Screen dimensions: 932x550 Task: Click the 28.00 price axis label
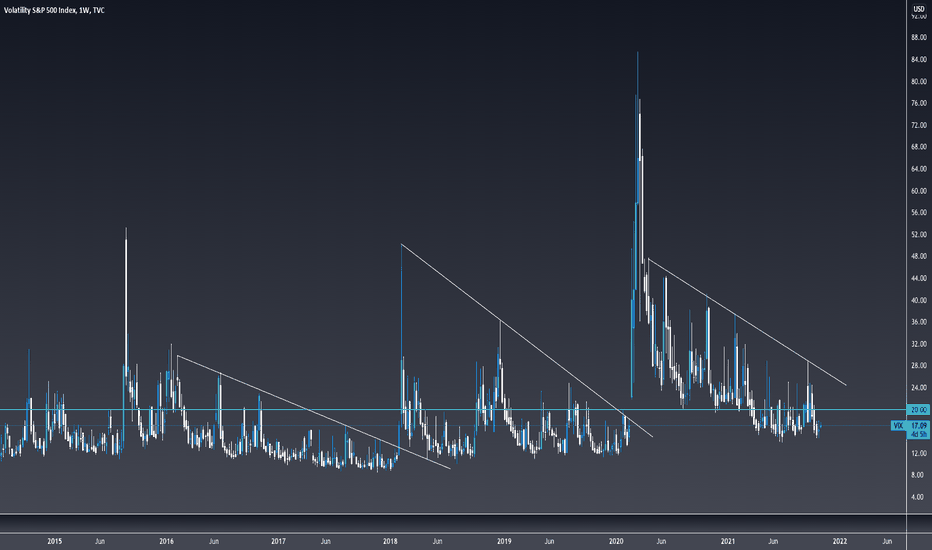point(918,366)
